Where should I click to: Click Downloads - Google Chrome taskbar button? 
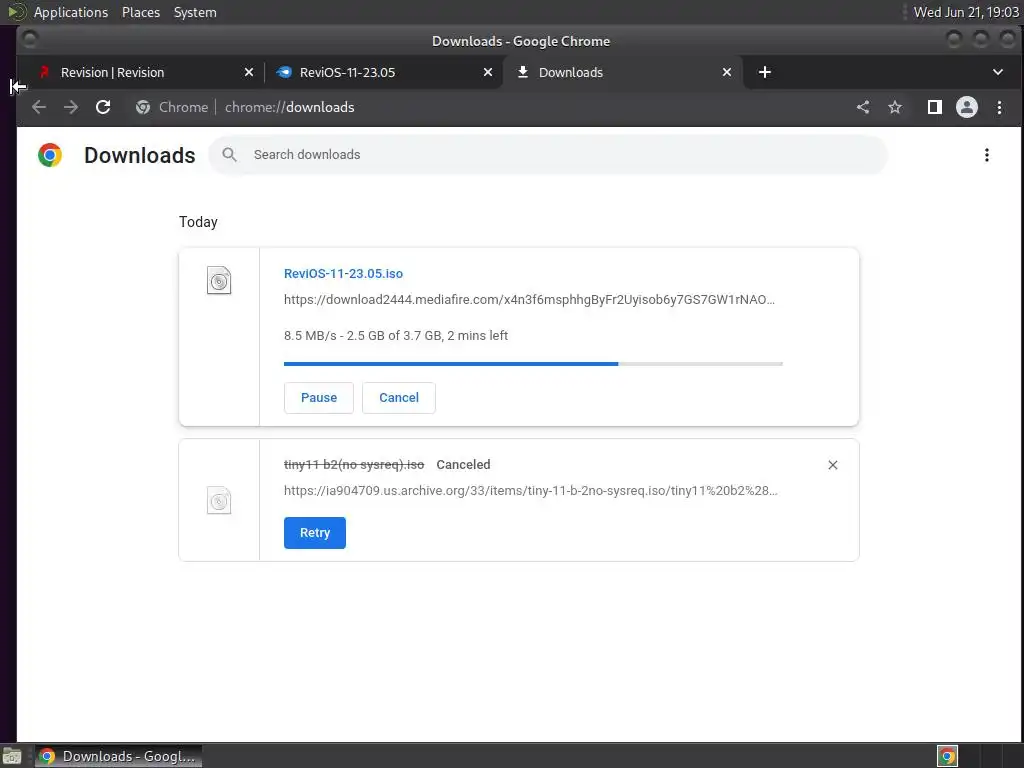pyautogui.click(x=118, y=756)
